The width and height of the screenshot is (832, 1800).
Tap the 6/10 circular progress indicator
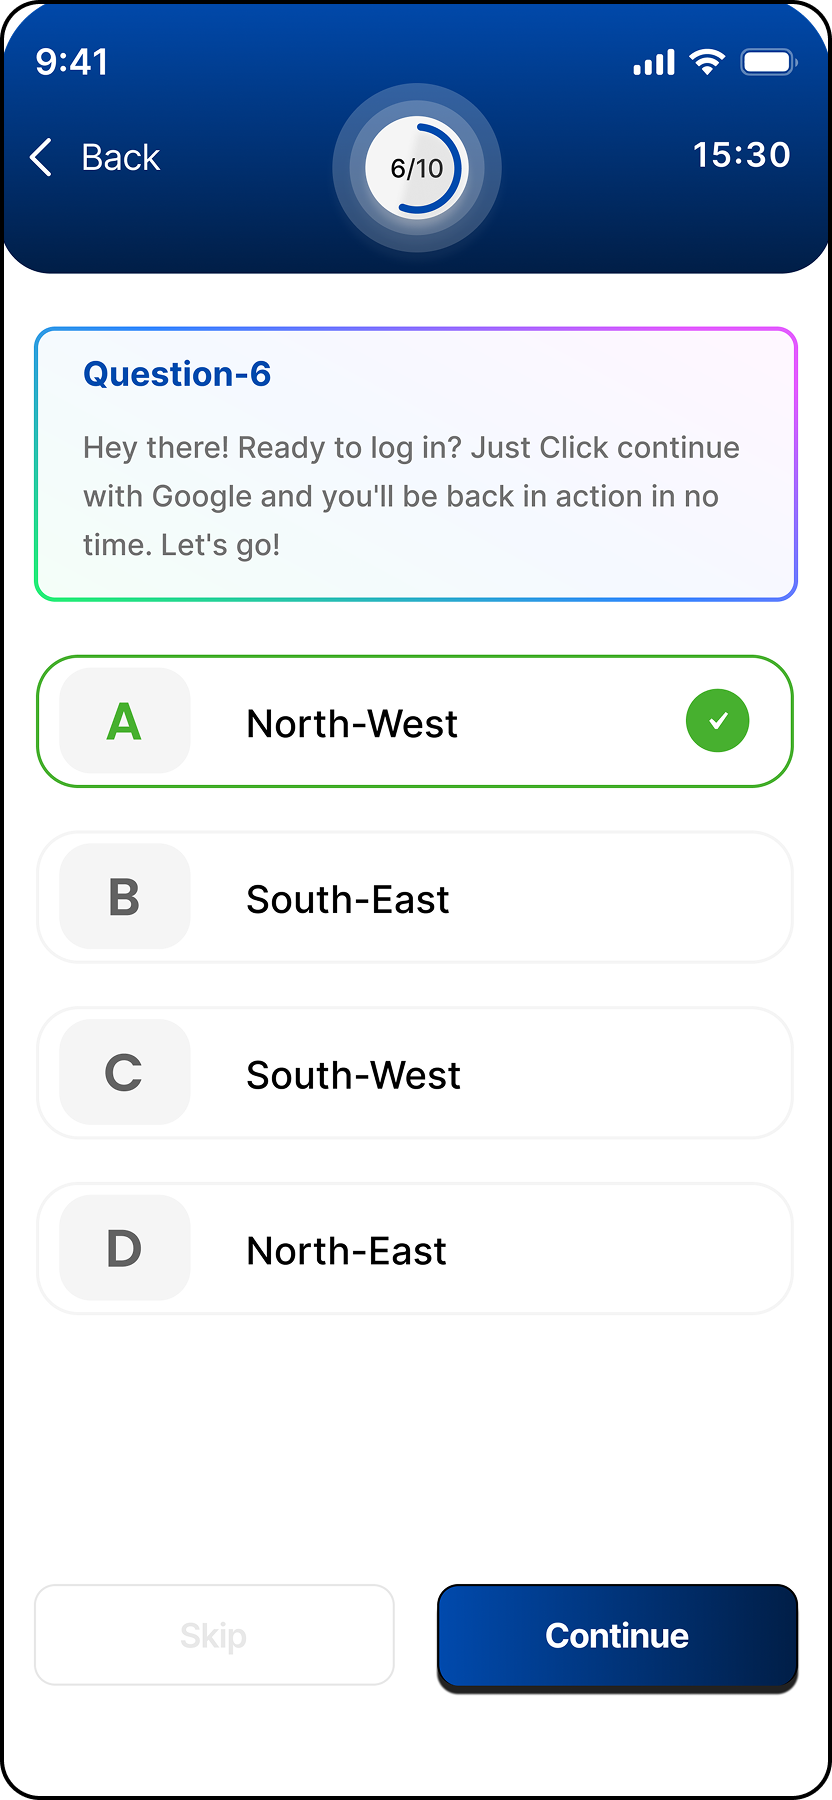(417, 168)
